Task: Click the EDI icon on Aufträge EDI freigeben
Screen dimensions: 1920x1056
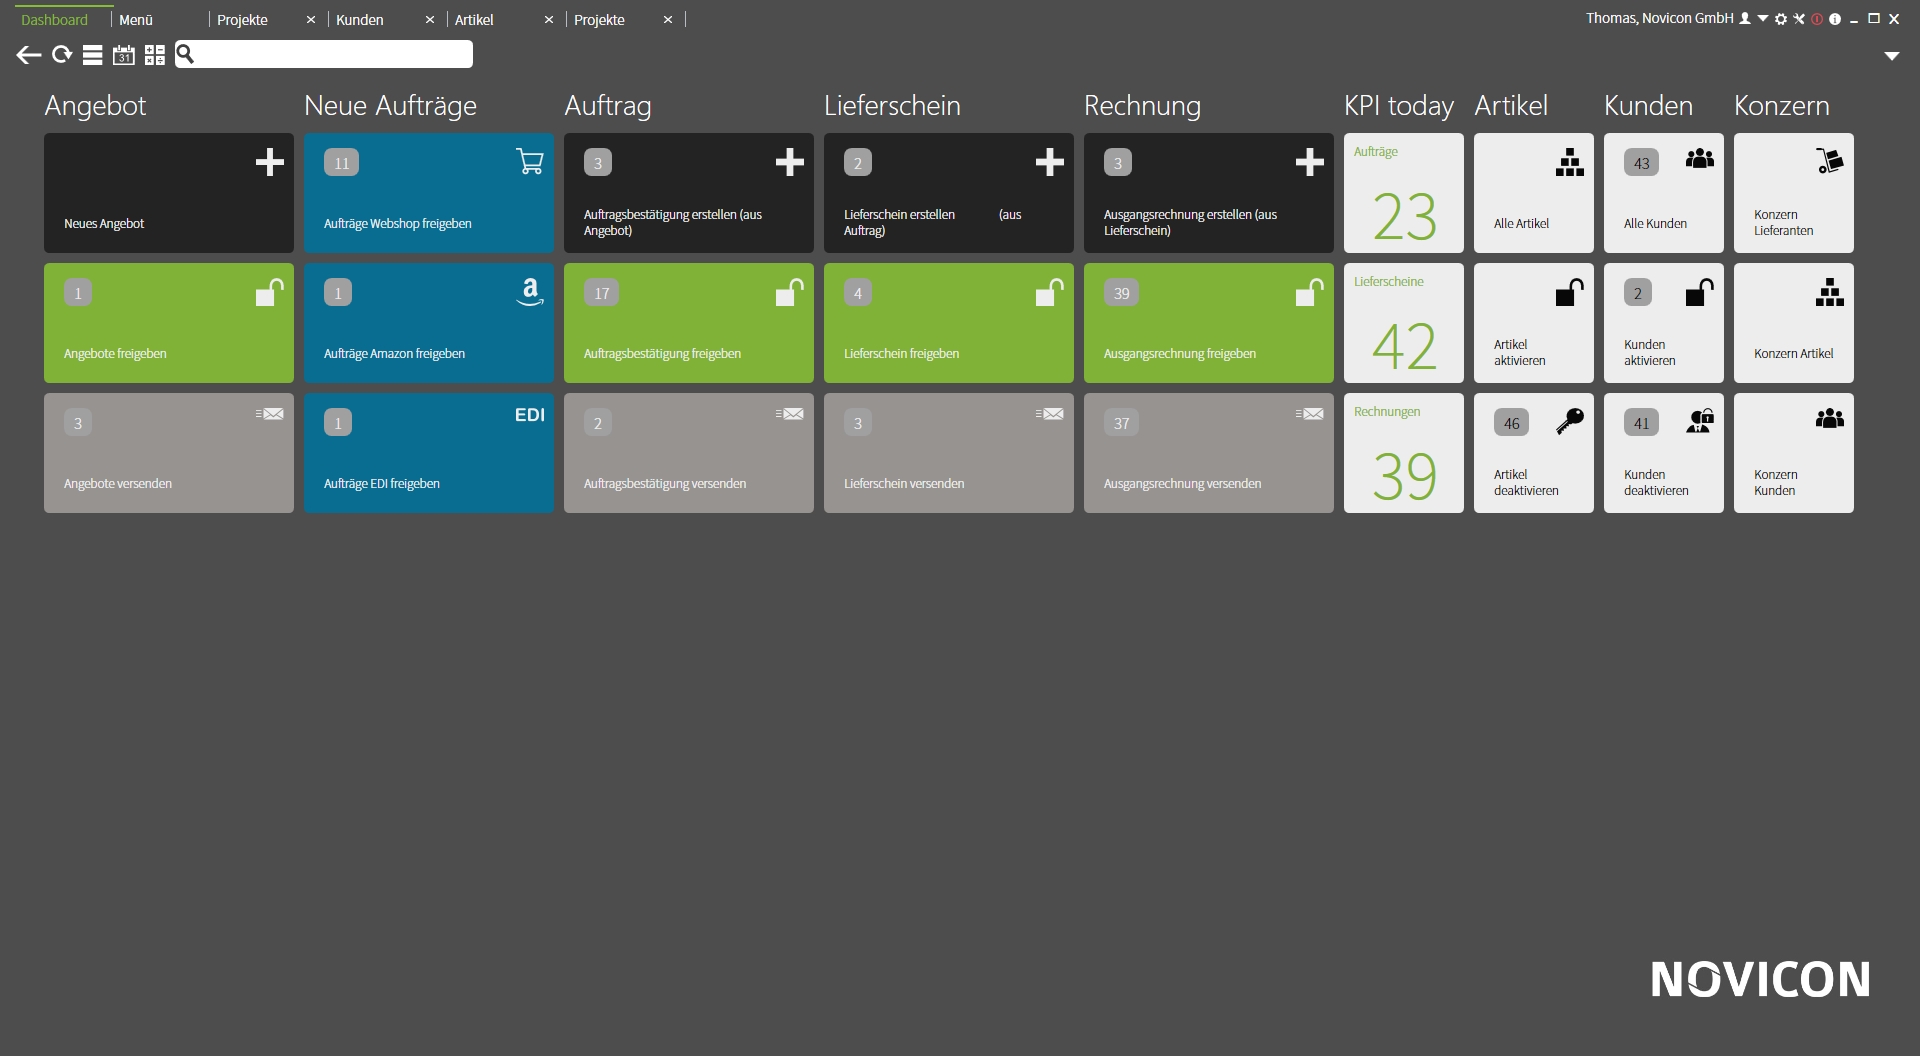Action: [x=530, y=415]
